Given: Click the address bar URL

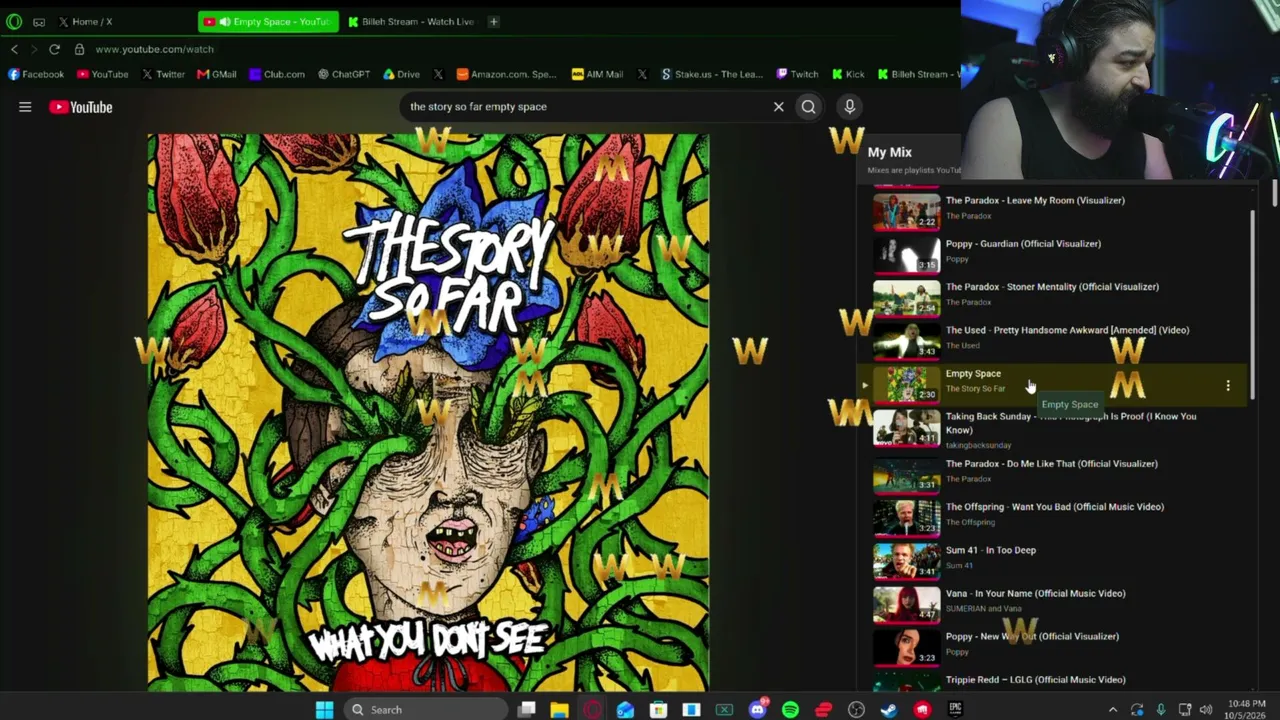Looking at the screenshot, I should coord(155,49).
